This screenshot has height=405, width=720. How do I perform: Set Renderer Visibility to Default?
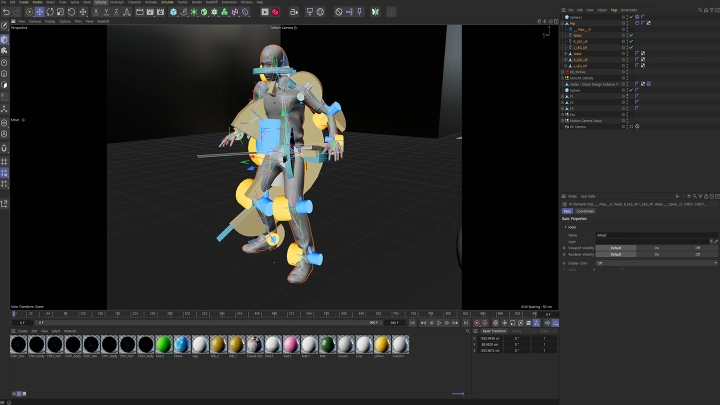tap(616, 254)
